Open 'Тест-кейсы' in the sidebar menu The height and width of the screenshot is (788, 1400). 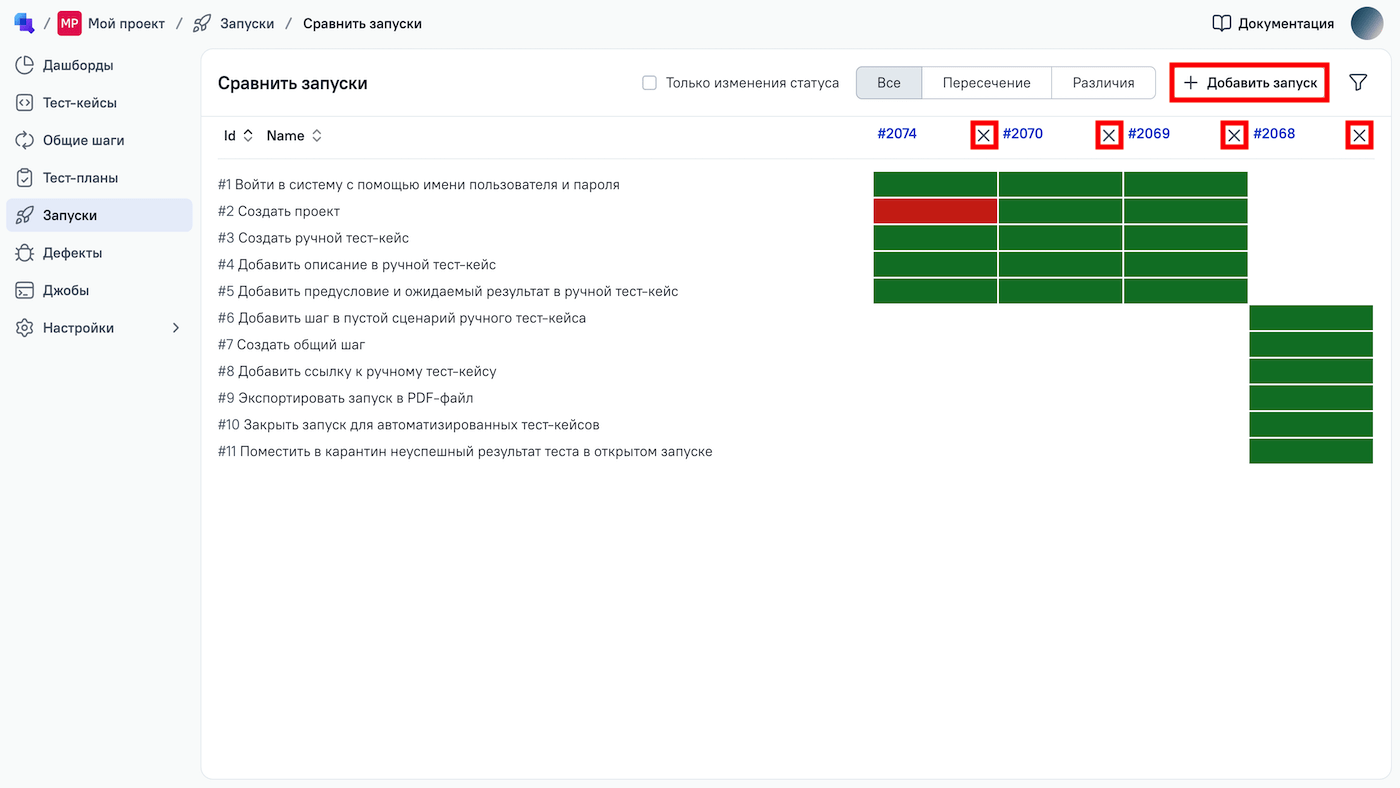click(x=80, y=103)
